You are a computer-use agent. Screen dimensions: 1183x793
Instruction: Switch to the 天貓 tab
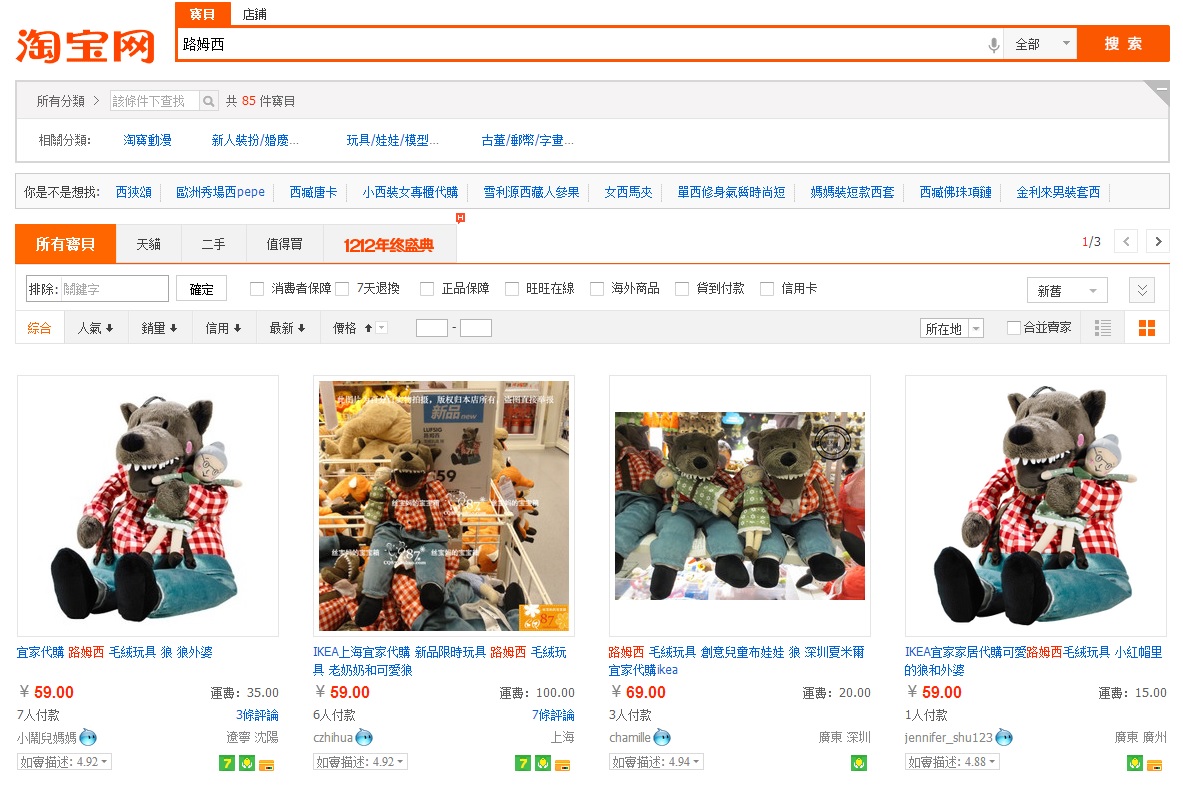148,244
